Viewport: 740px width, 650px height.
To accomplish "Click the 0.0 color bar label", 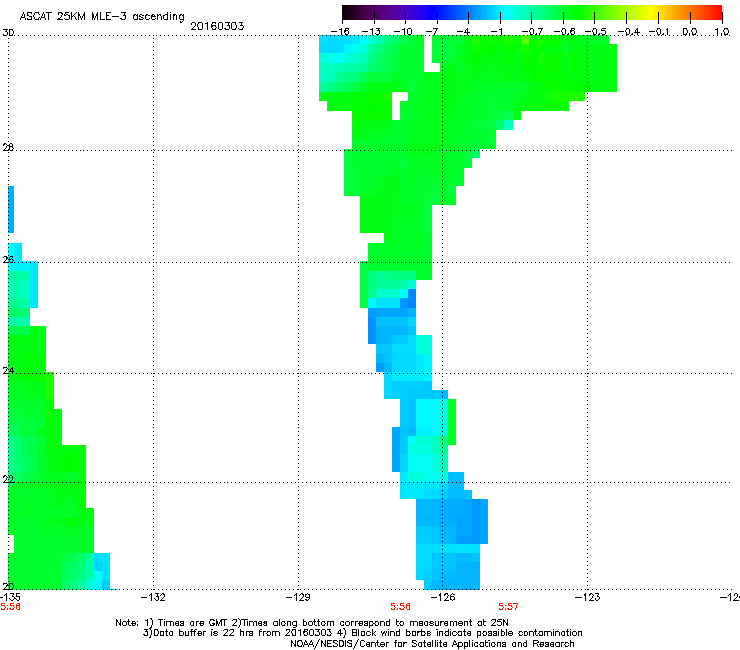I will click(x=690, y=32).
